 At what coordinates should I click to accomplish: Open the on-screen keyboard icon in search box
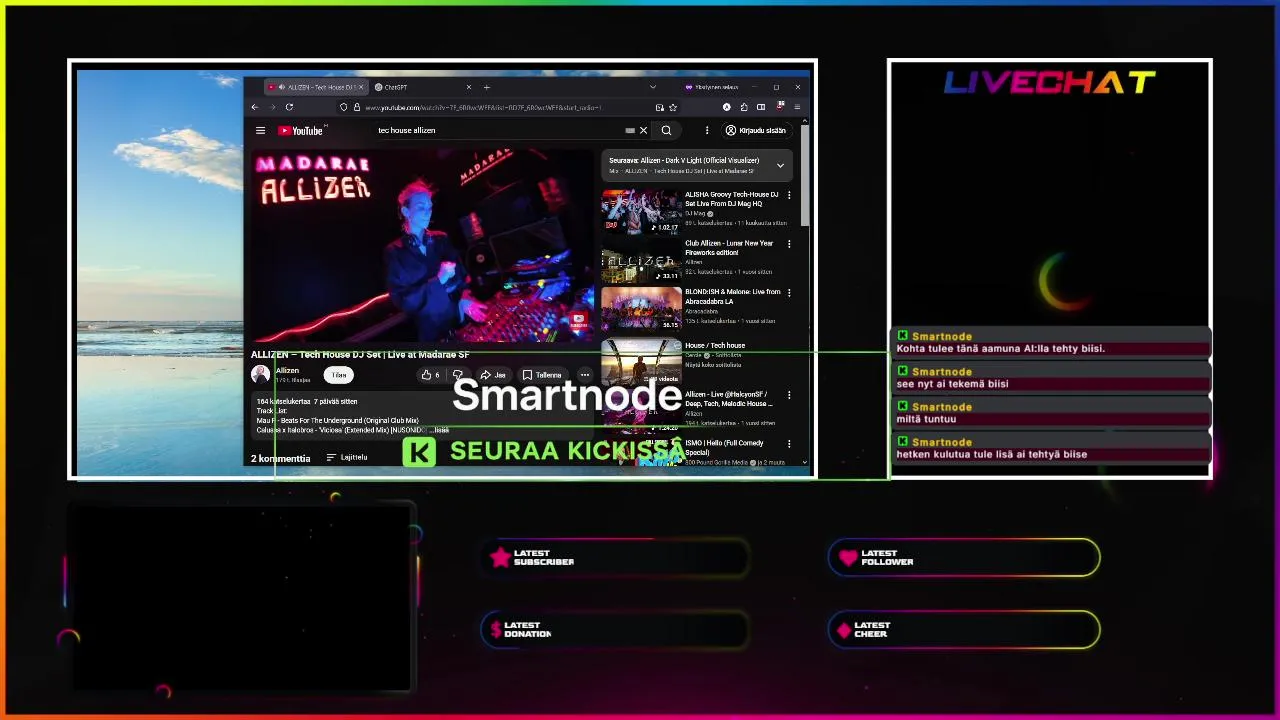630,130
